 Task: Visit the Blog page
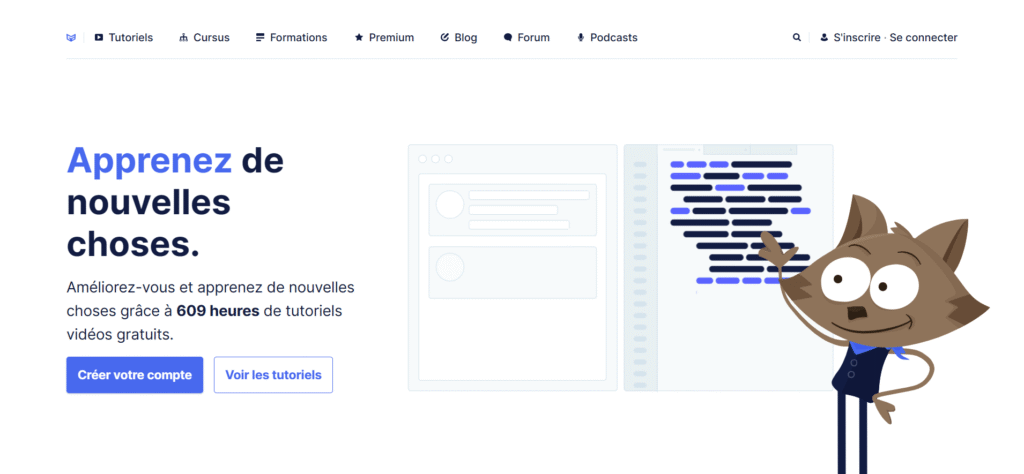coord(466,38)
